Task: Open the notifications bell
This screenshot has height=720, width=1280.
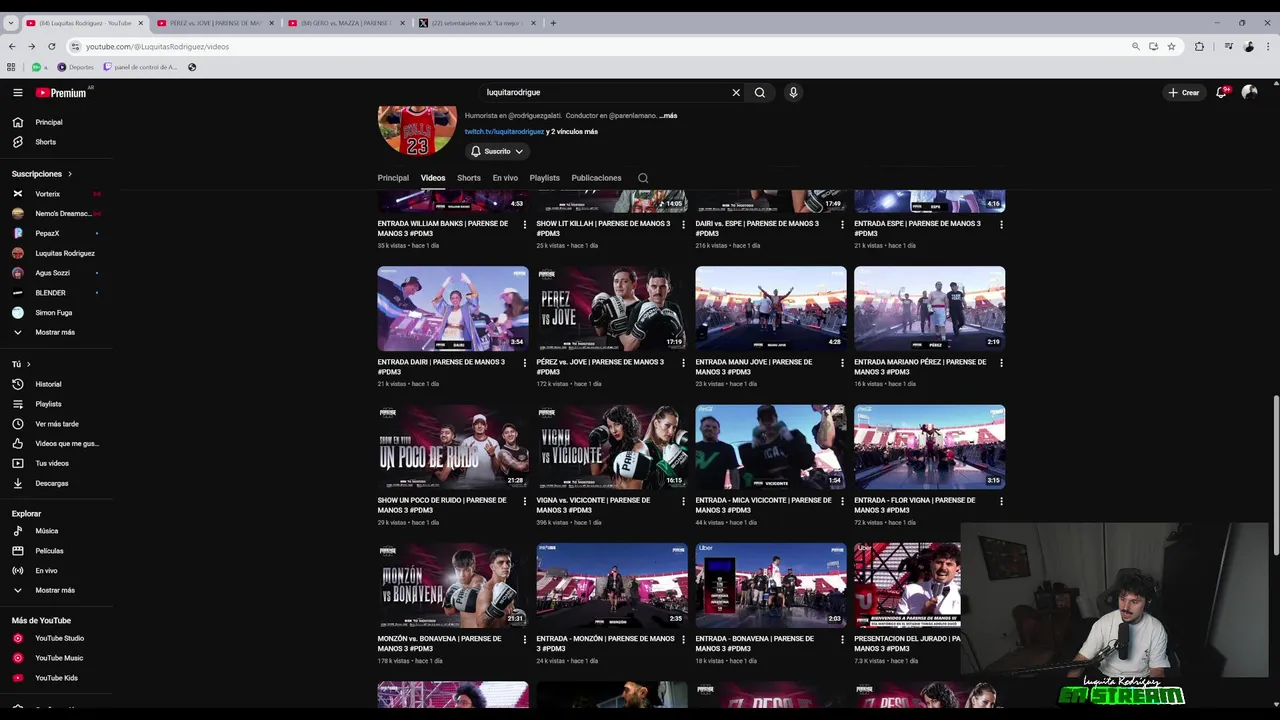Action: coord(1221,92)
